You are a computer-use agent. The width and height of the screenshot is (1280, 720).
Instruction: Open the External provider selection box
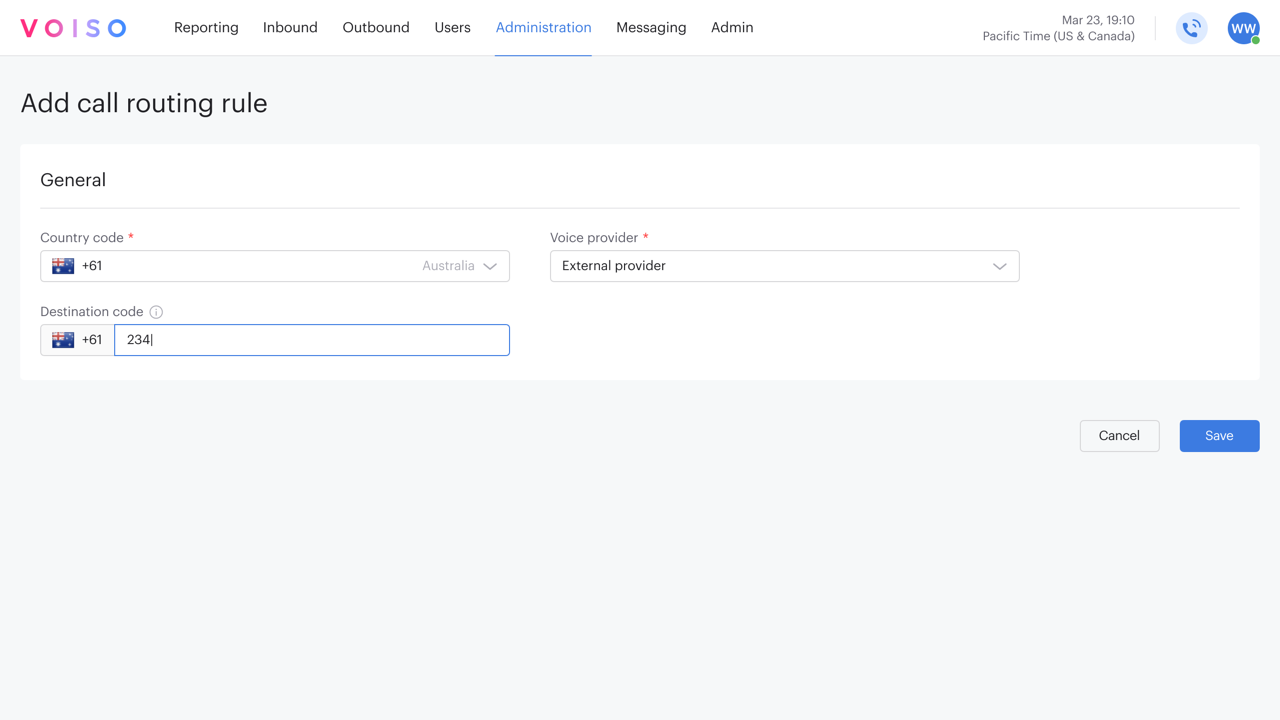pyautogui.click(x=770, y=266)
